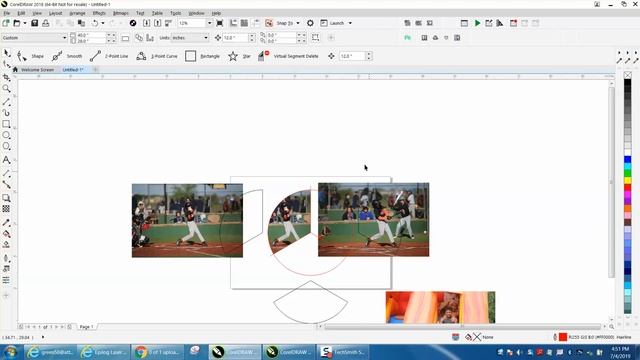Pick the yellow swatch in color palette
Viewport: 640px width, 360px height.
(x=627, y=180)
